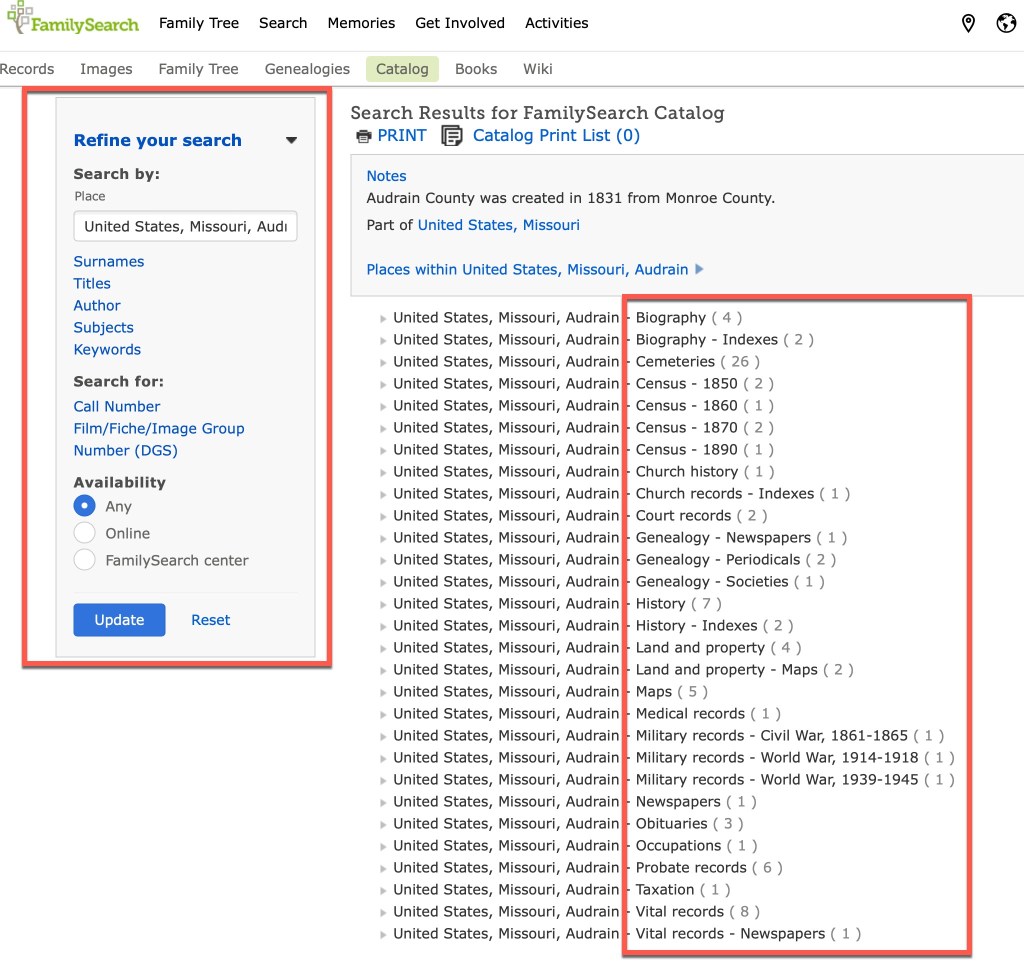Open the globe language icon
This screenshot has height=975, width=1024.
tap(1006, 23)
